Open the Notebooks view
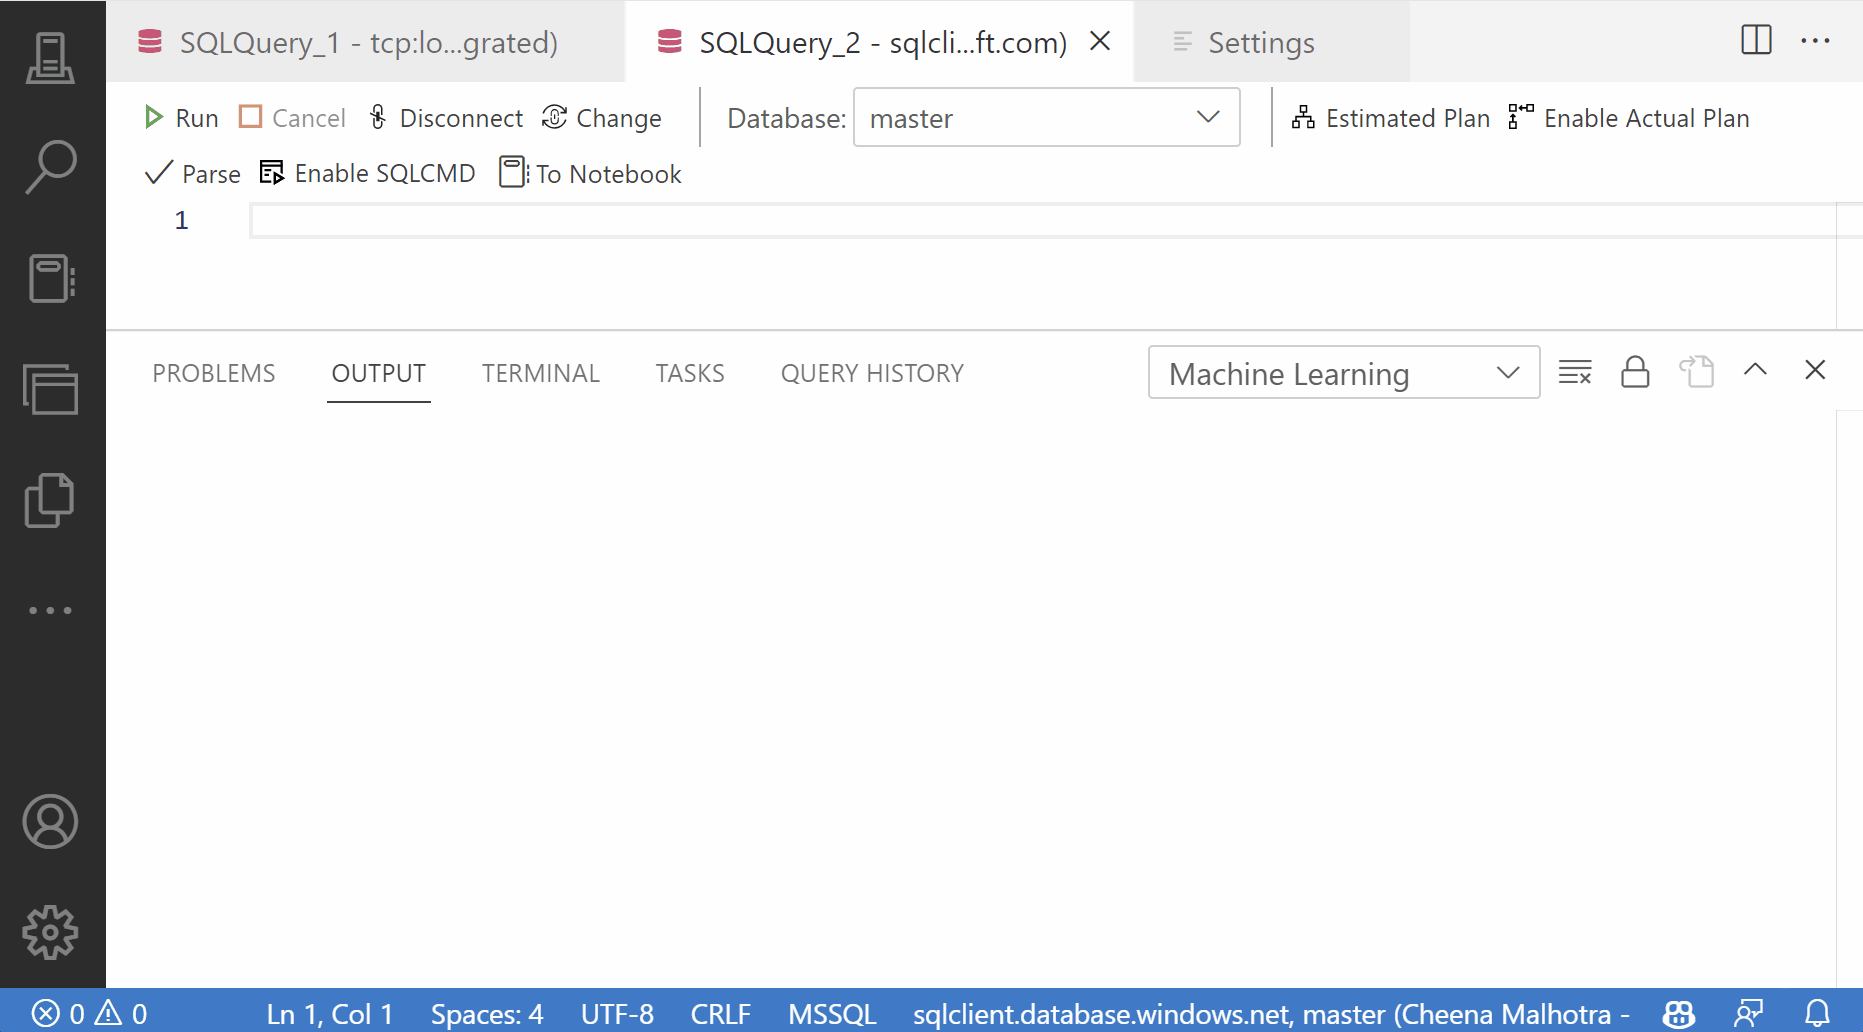 [x=51, y=280]
